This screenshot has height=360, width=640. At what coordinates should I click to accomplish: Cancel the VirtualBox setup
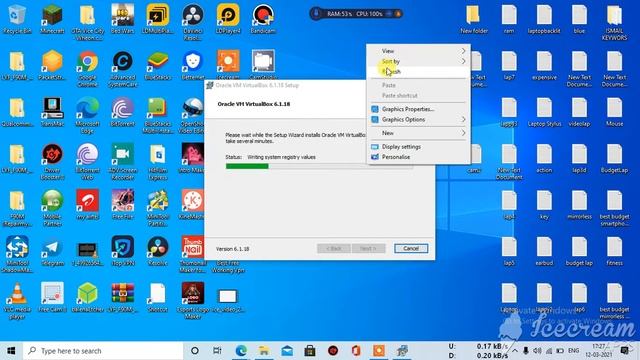pyautogui.click(x=411, y=249)
